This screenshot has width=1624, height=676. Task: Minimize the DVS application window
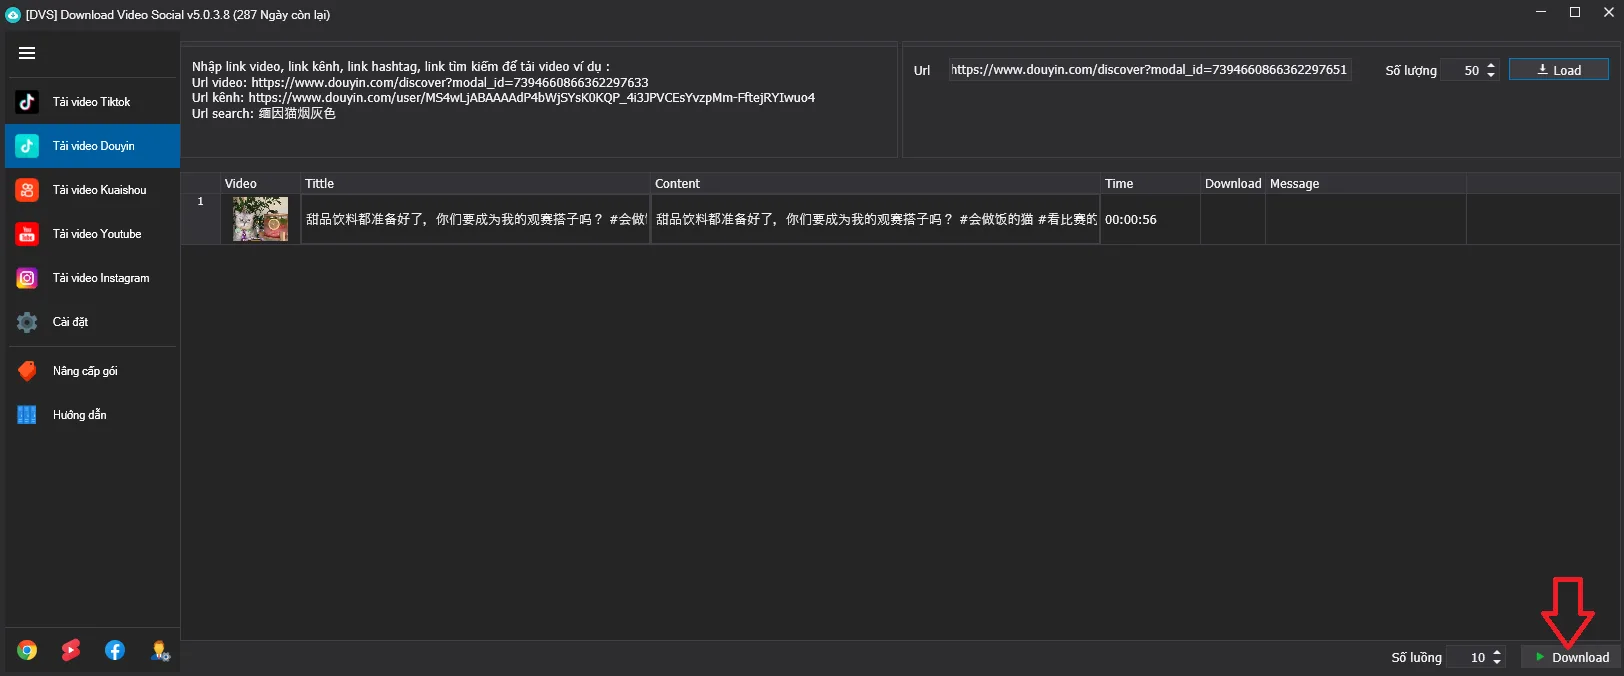pyautogui.click(x=1541, y=12)
